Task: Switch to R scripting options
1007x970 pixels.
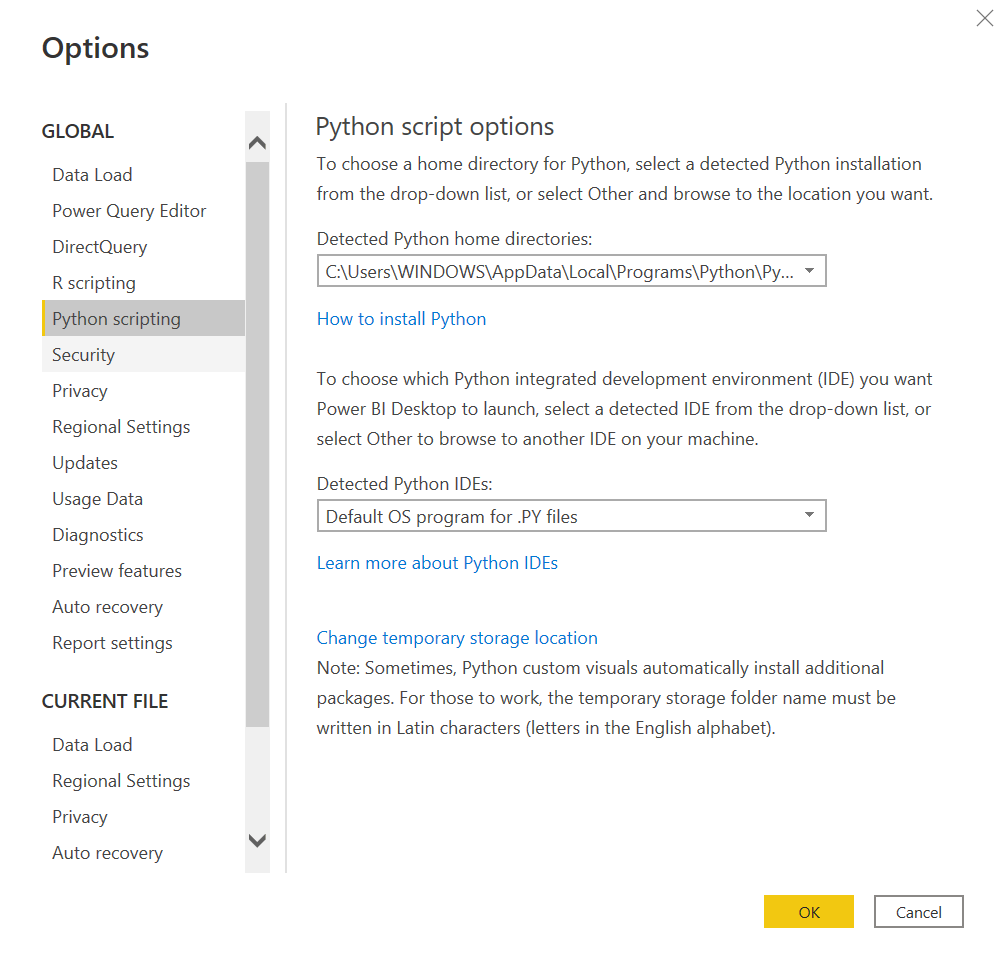Action: 94,283
